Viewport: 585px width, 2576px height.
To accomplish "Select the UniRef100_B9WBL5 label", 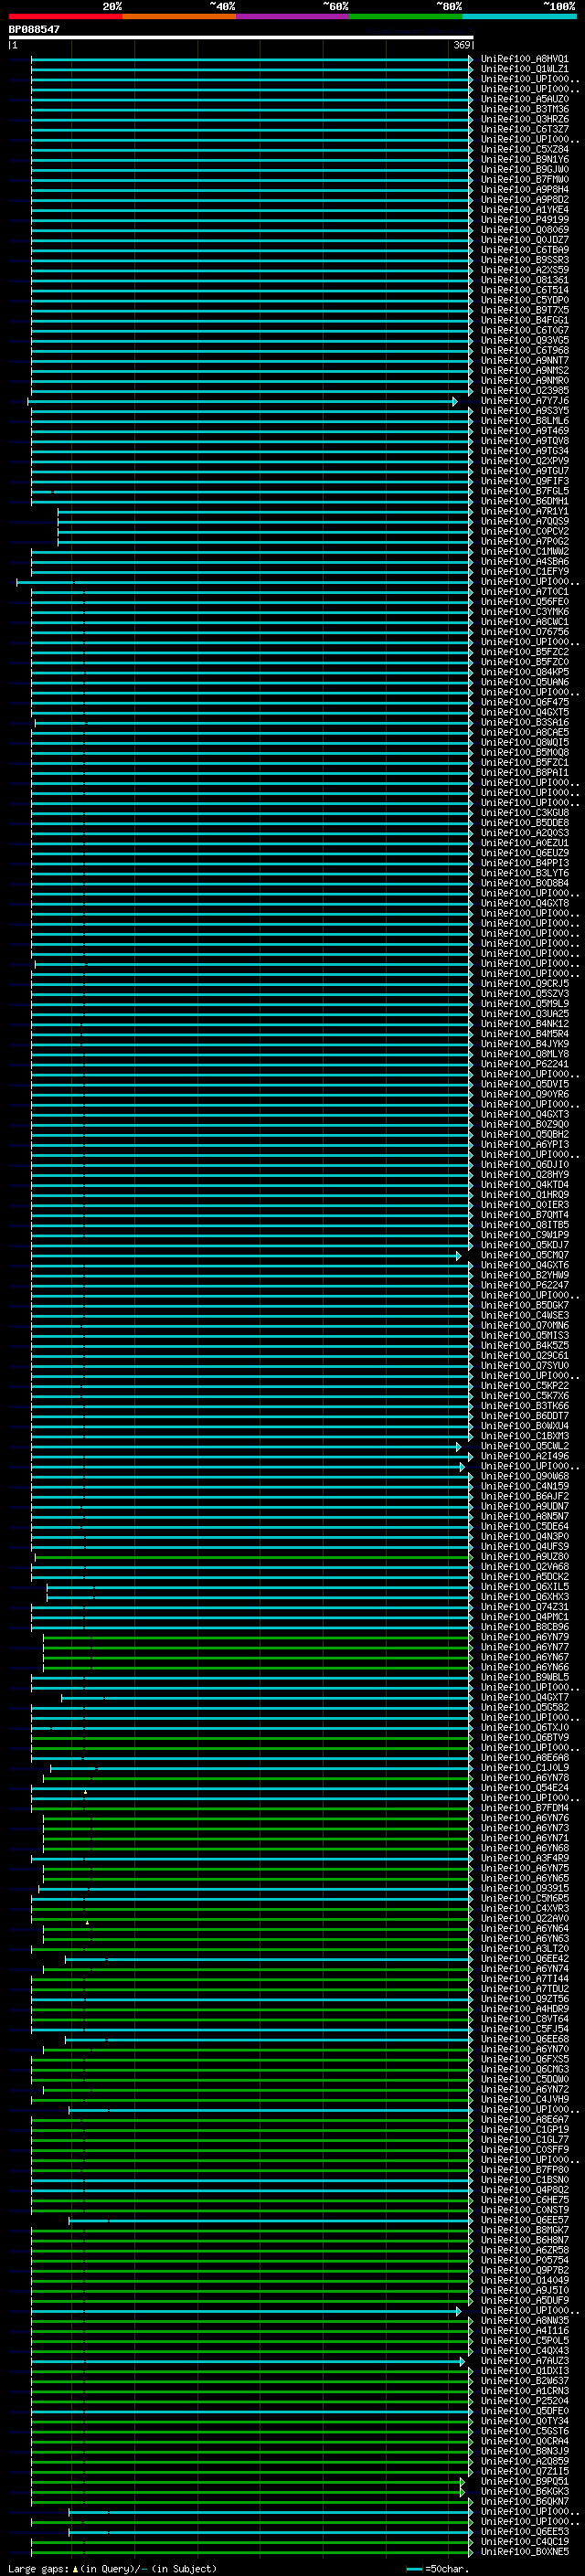I will point(525,1678).
